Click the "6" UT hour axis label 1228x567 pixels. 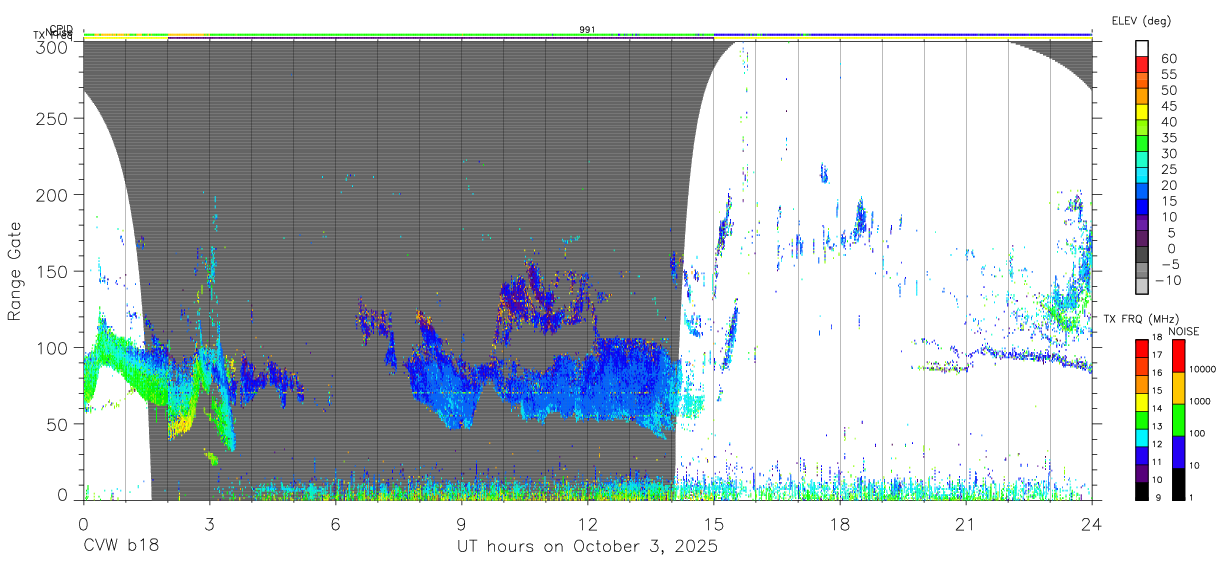pyautogui.click(x=336, y=525)
